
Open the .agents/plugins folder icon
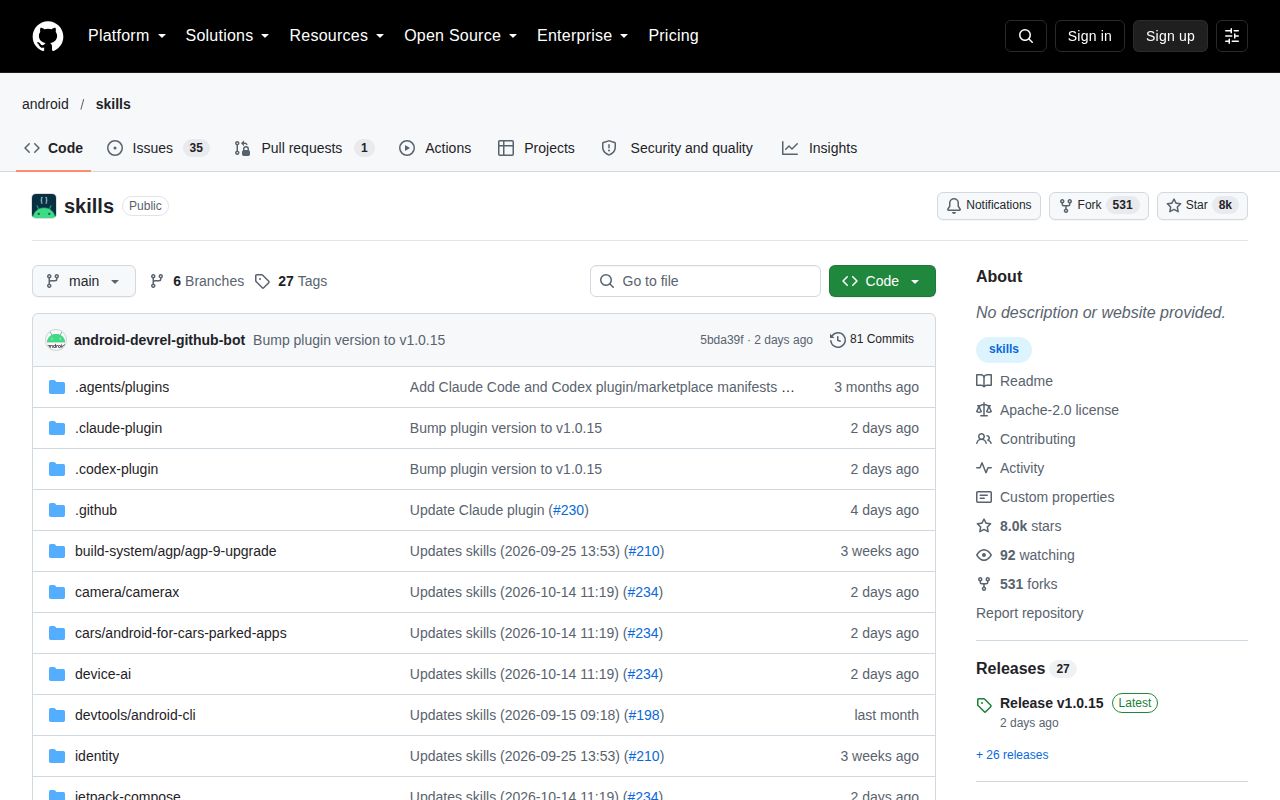57,387
